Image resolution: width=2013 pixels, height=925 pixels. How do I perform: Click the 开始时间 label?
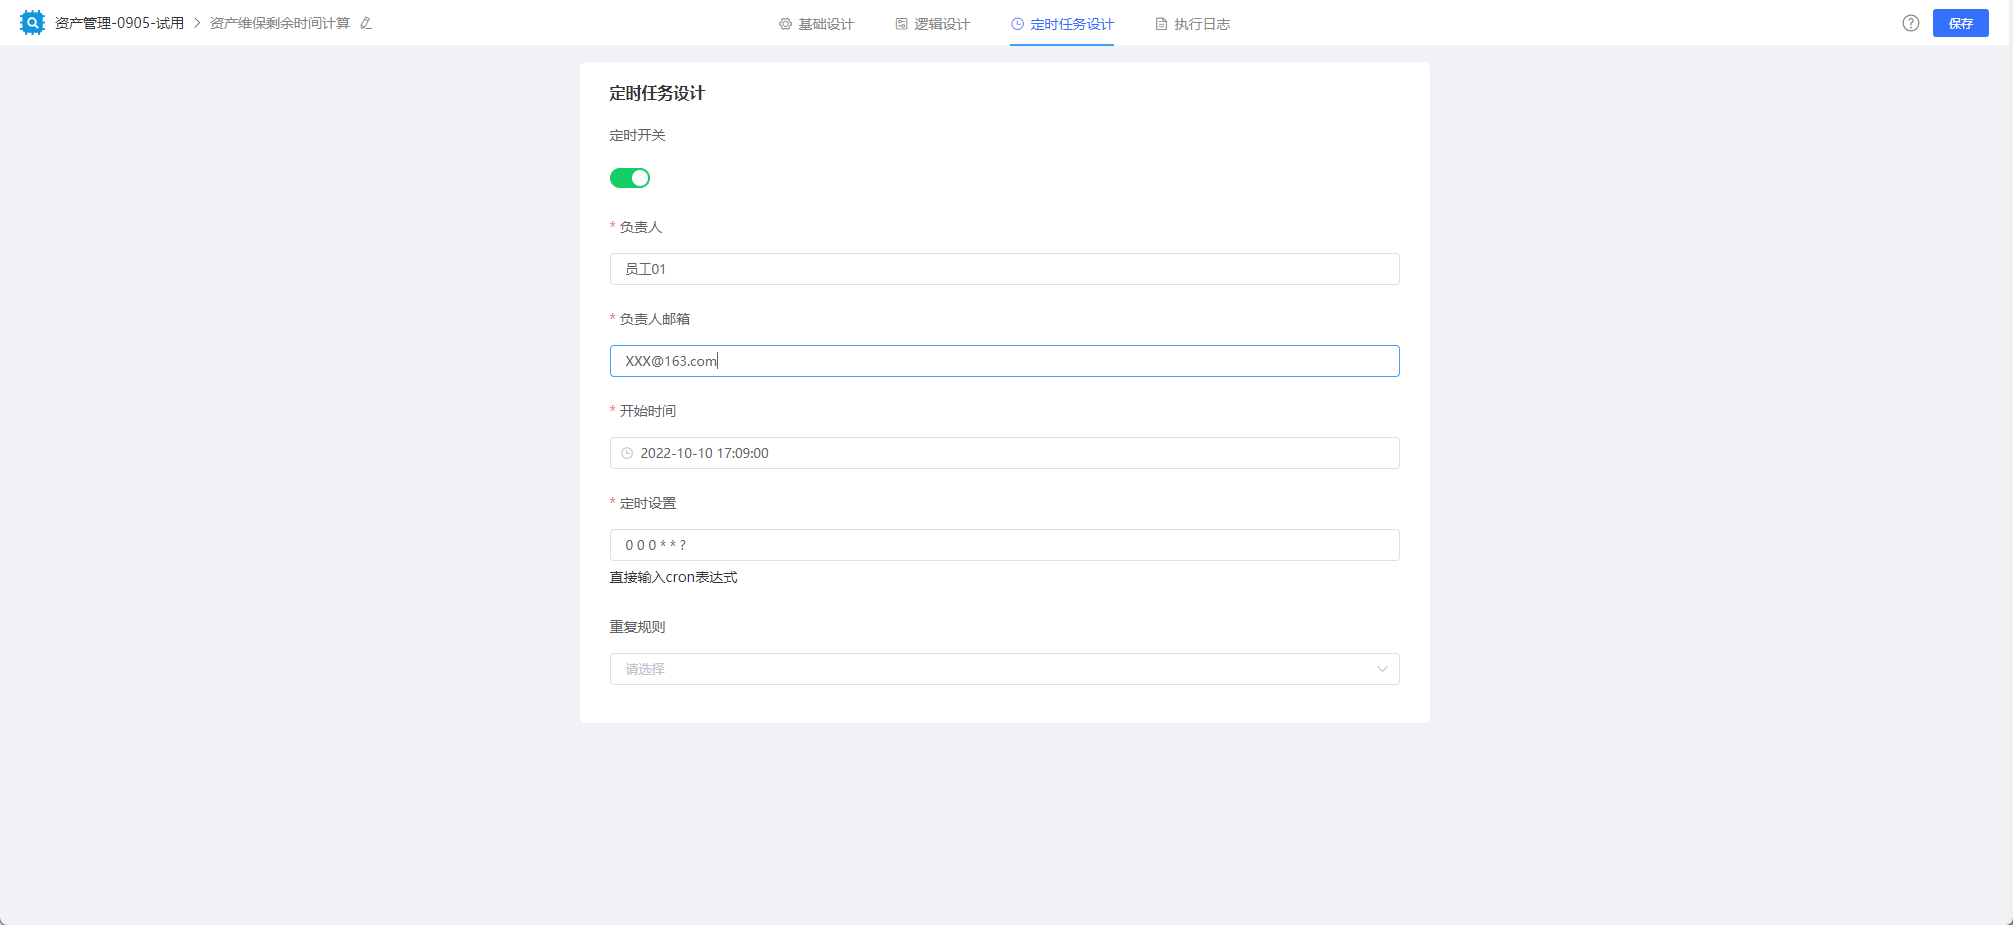click(647, 411)
